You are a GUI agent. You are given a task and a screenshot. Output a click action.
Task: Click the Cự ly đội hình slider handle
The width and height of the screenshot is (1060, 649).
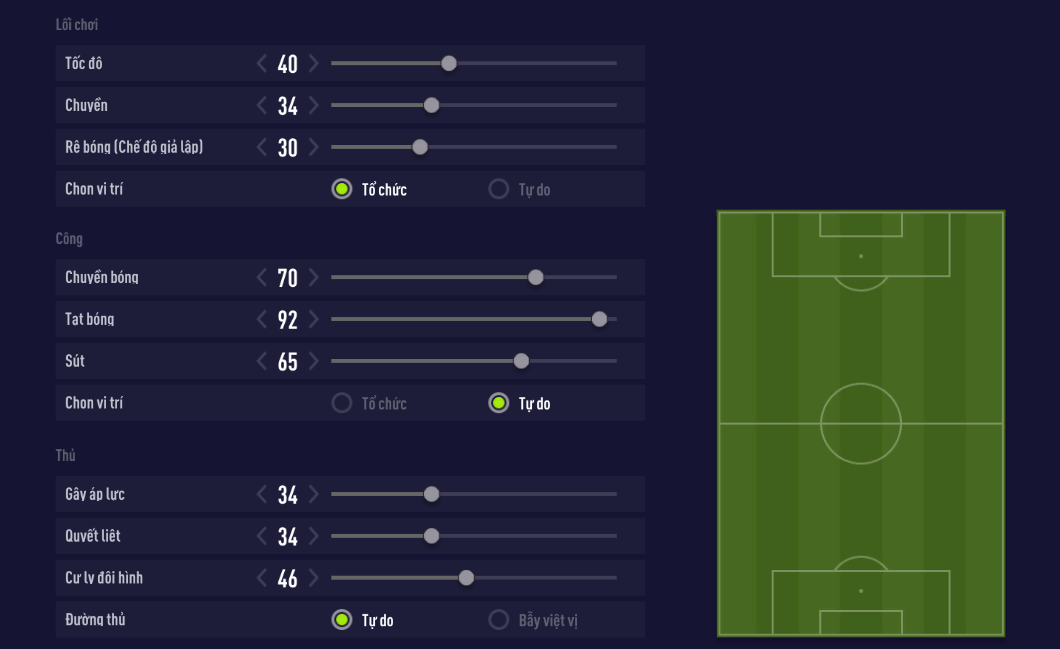(466, 578)
